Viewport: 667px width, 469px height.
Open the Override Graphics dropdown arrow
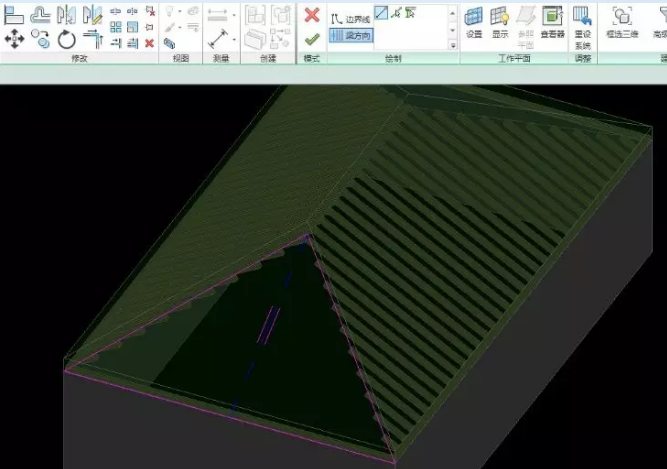click(x=180, y=28)
